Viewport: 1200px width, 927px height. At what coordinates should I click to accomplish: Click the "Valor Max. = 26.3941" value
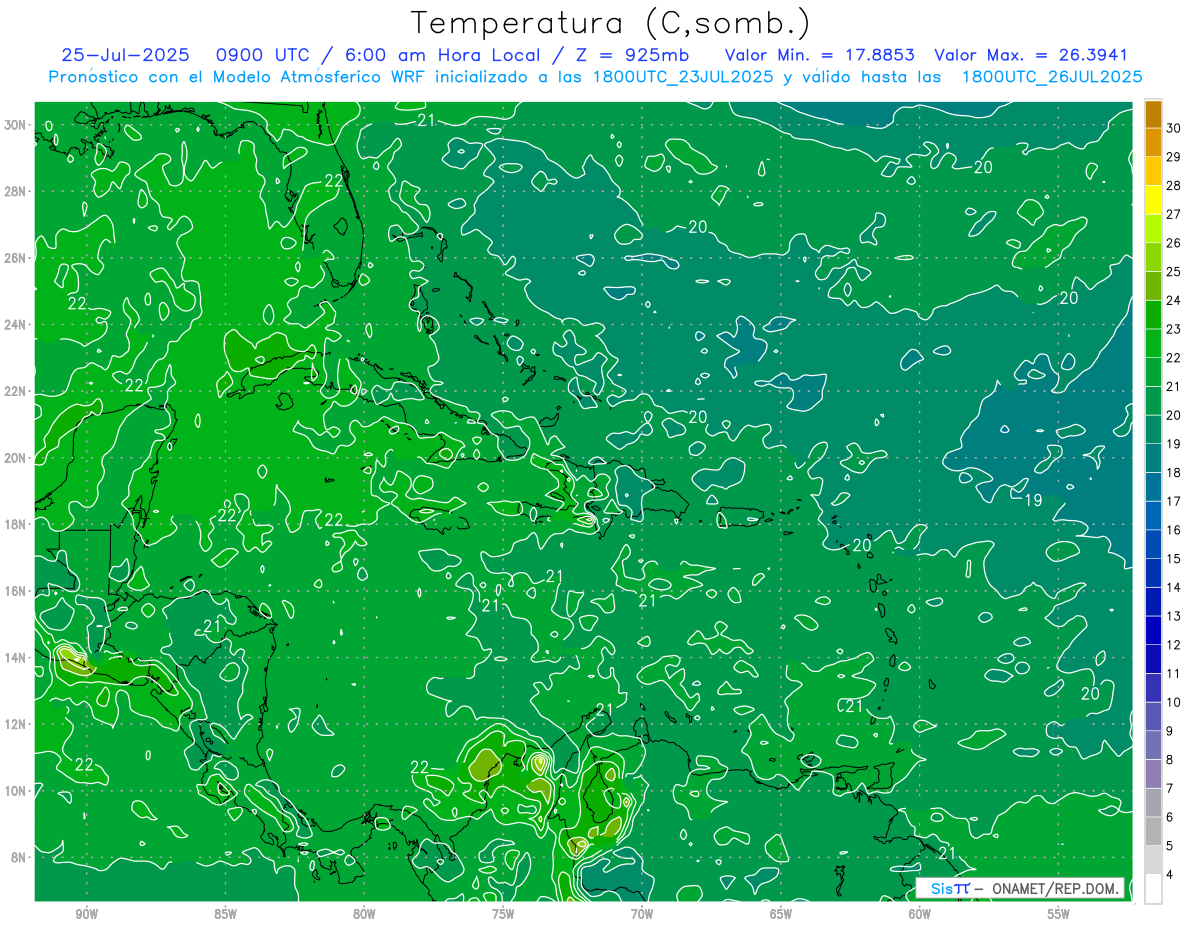(1031, 56)
